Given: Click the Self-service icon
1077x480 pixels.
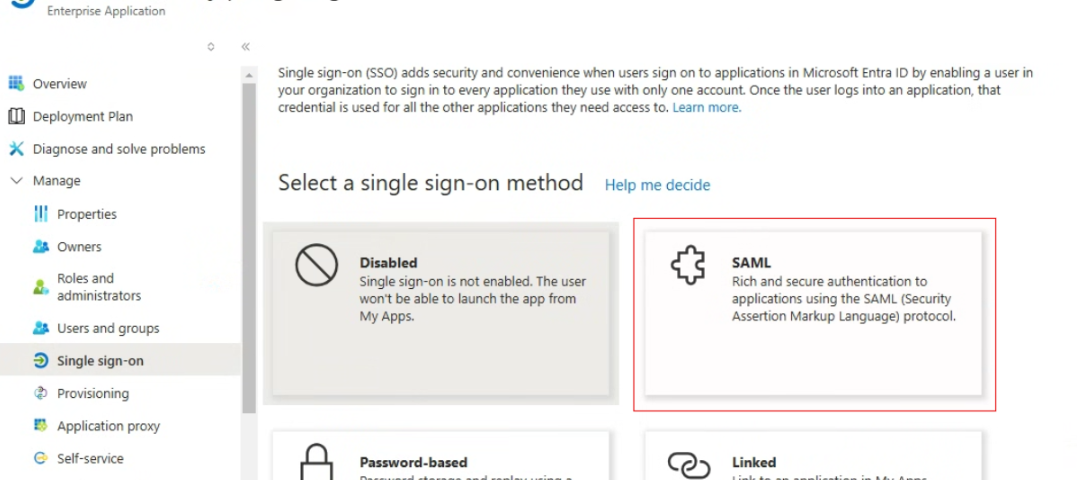Looking at the screenshot, I should 41,458.
